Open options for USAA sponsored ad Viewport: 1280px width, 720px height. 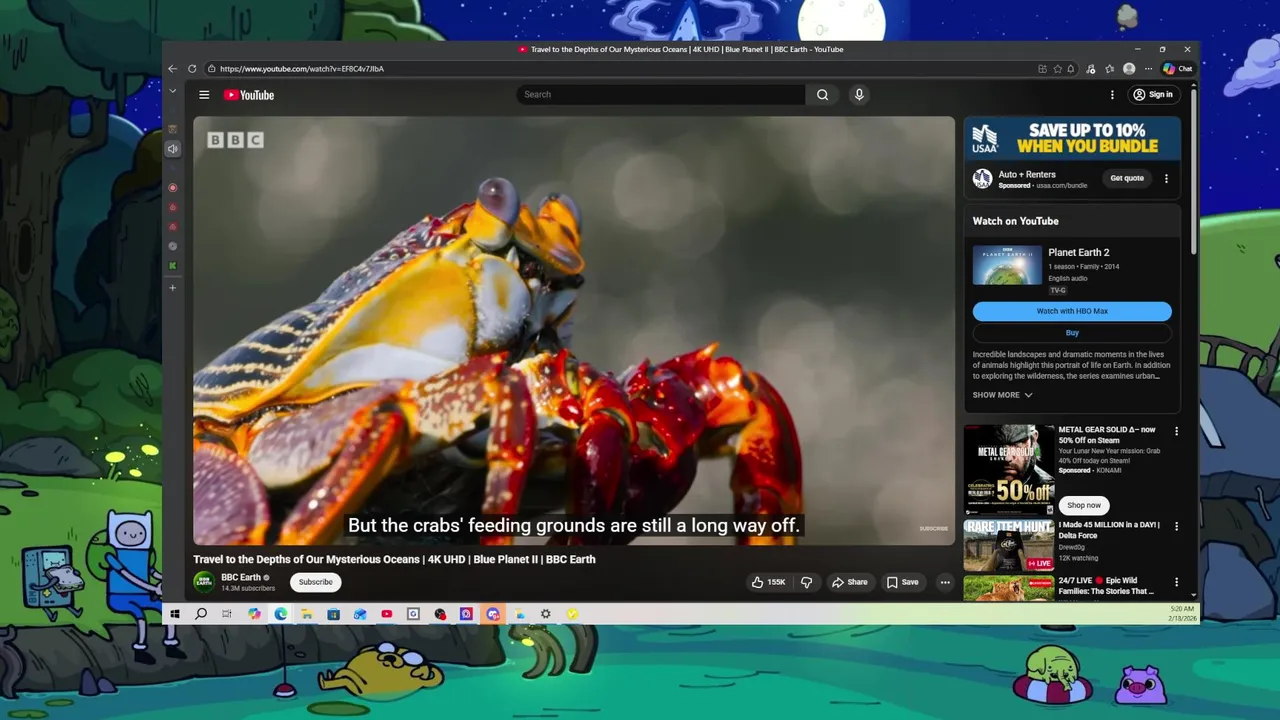click(x=1166, y=178)
